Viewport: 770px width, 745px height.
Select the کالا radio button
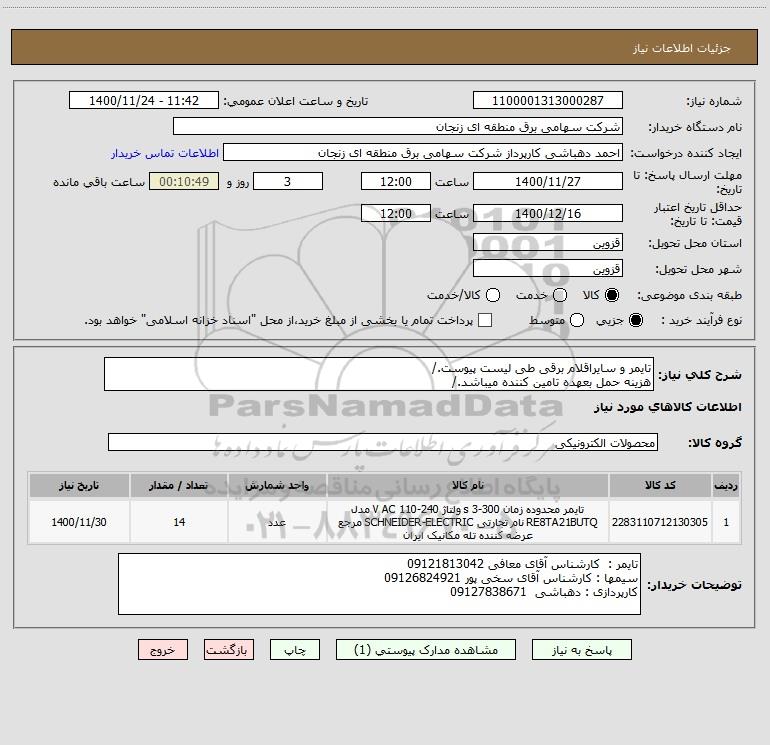tap(612, 295)
